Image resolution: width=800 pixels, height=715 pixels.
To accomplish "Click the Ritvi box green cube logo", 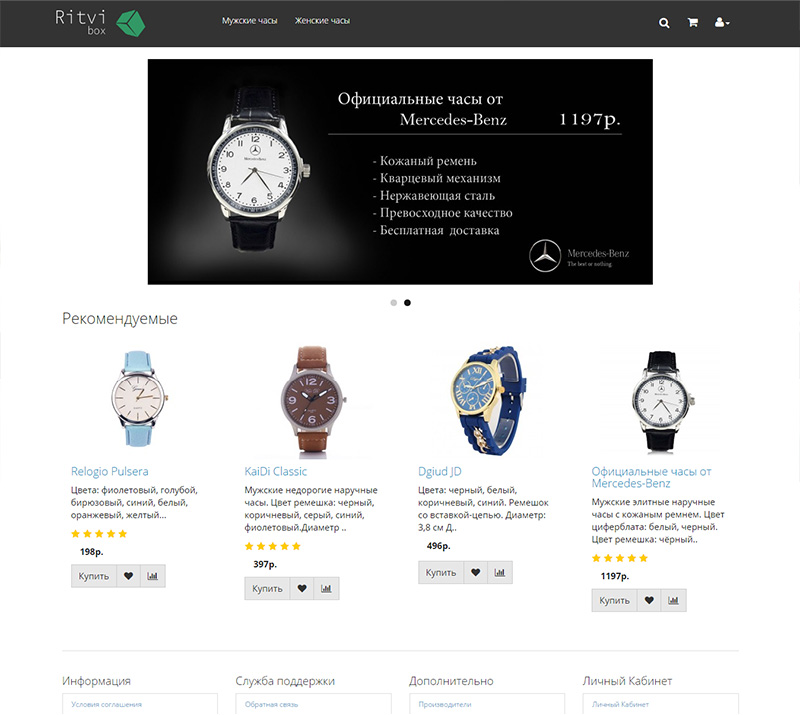I will coord(131,23).
